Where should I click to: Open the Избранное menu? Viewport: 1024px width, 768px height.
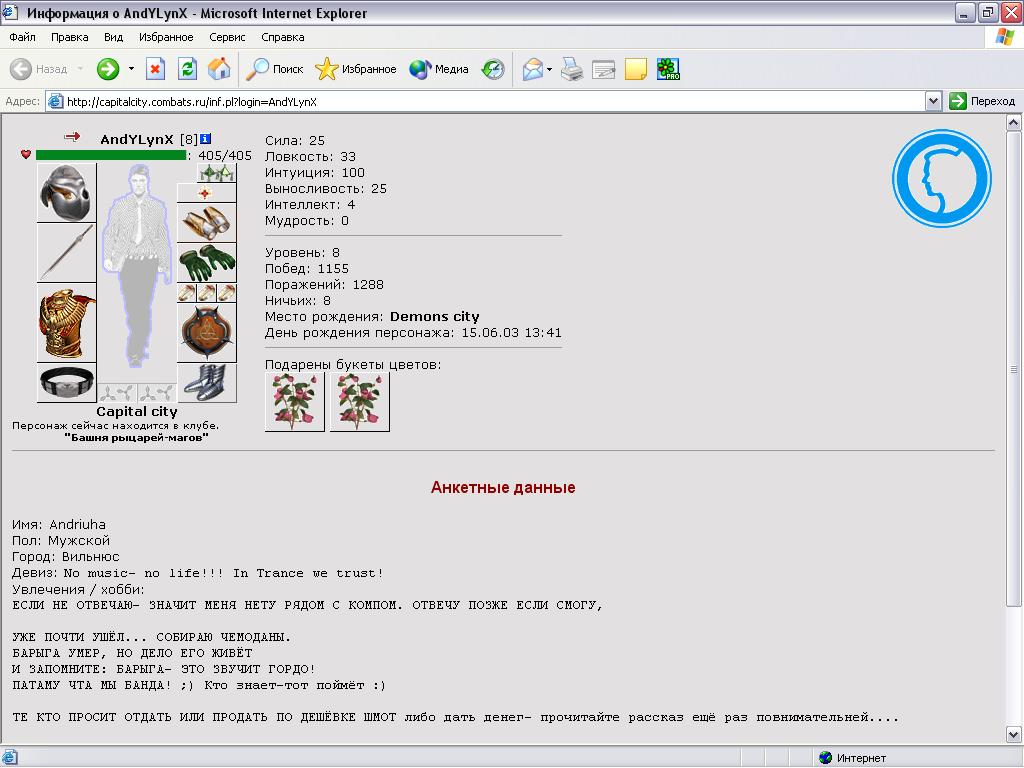tap(166, 37)
